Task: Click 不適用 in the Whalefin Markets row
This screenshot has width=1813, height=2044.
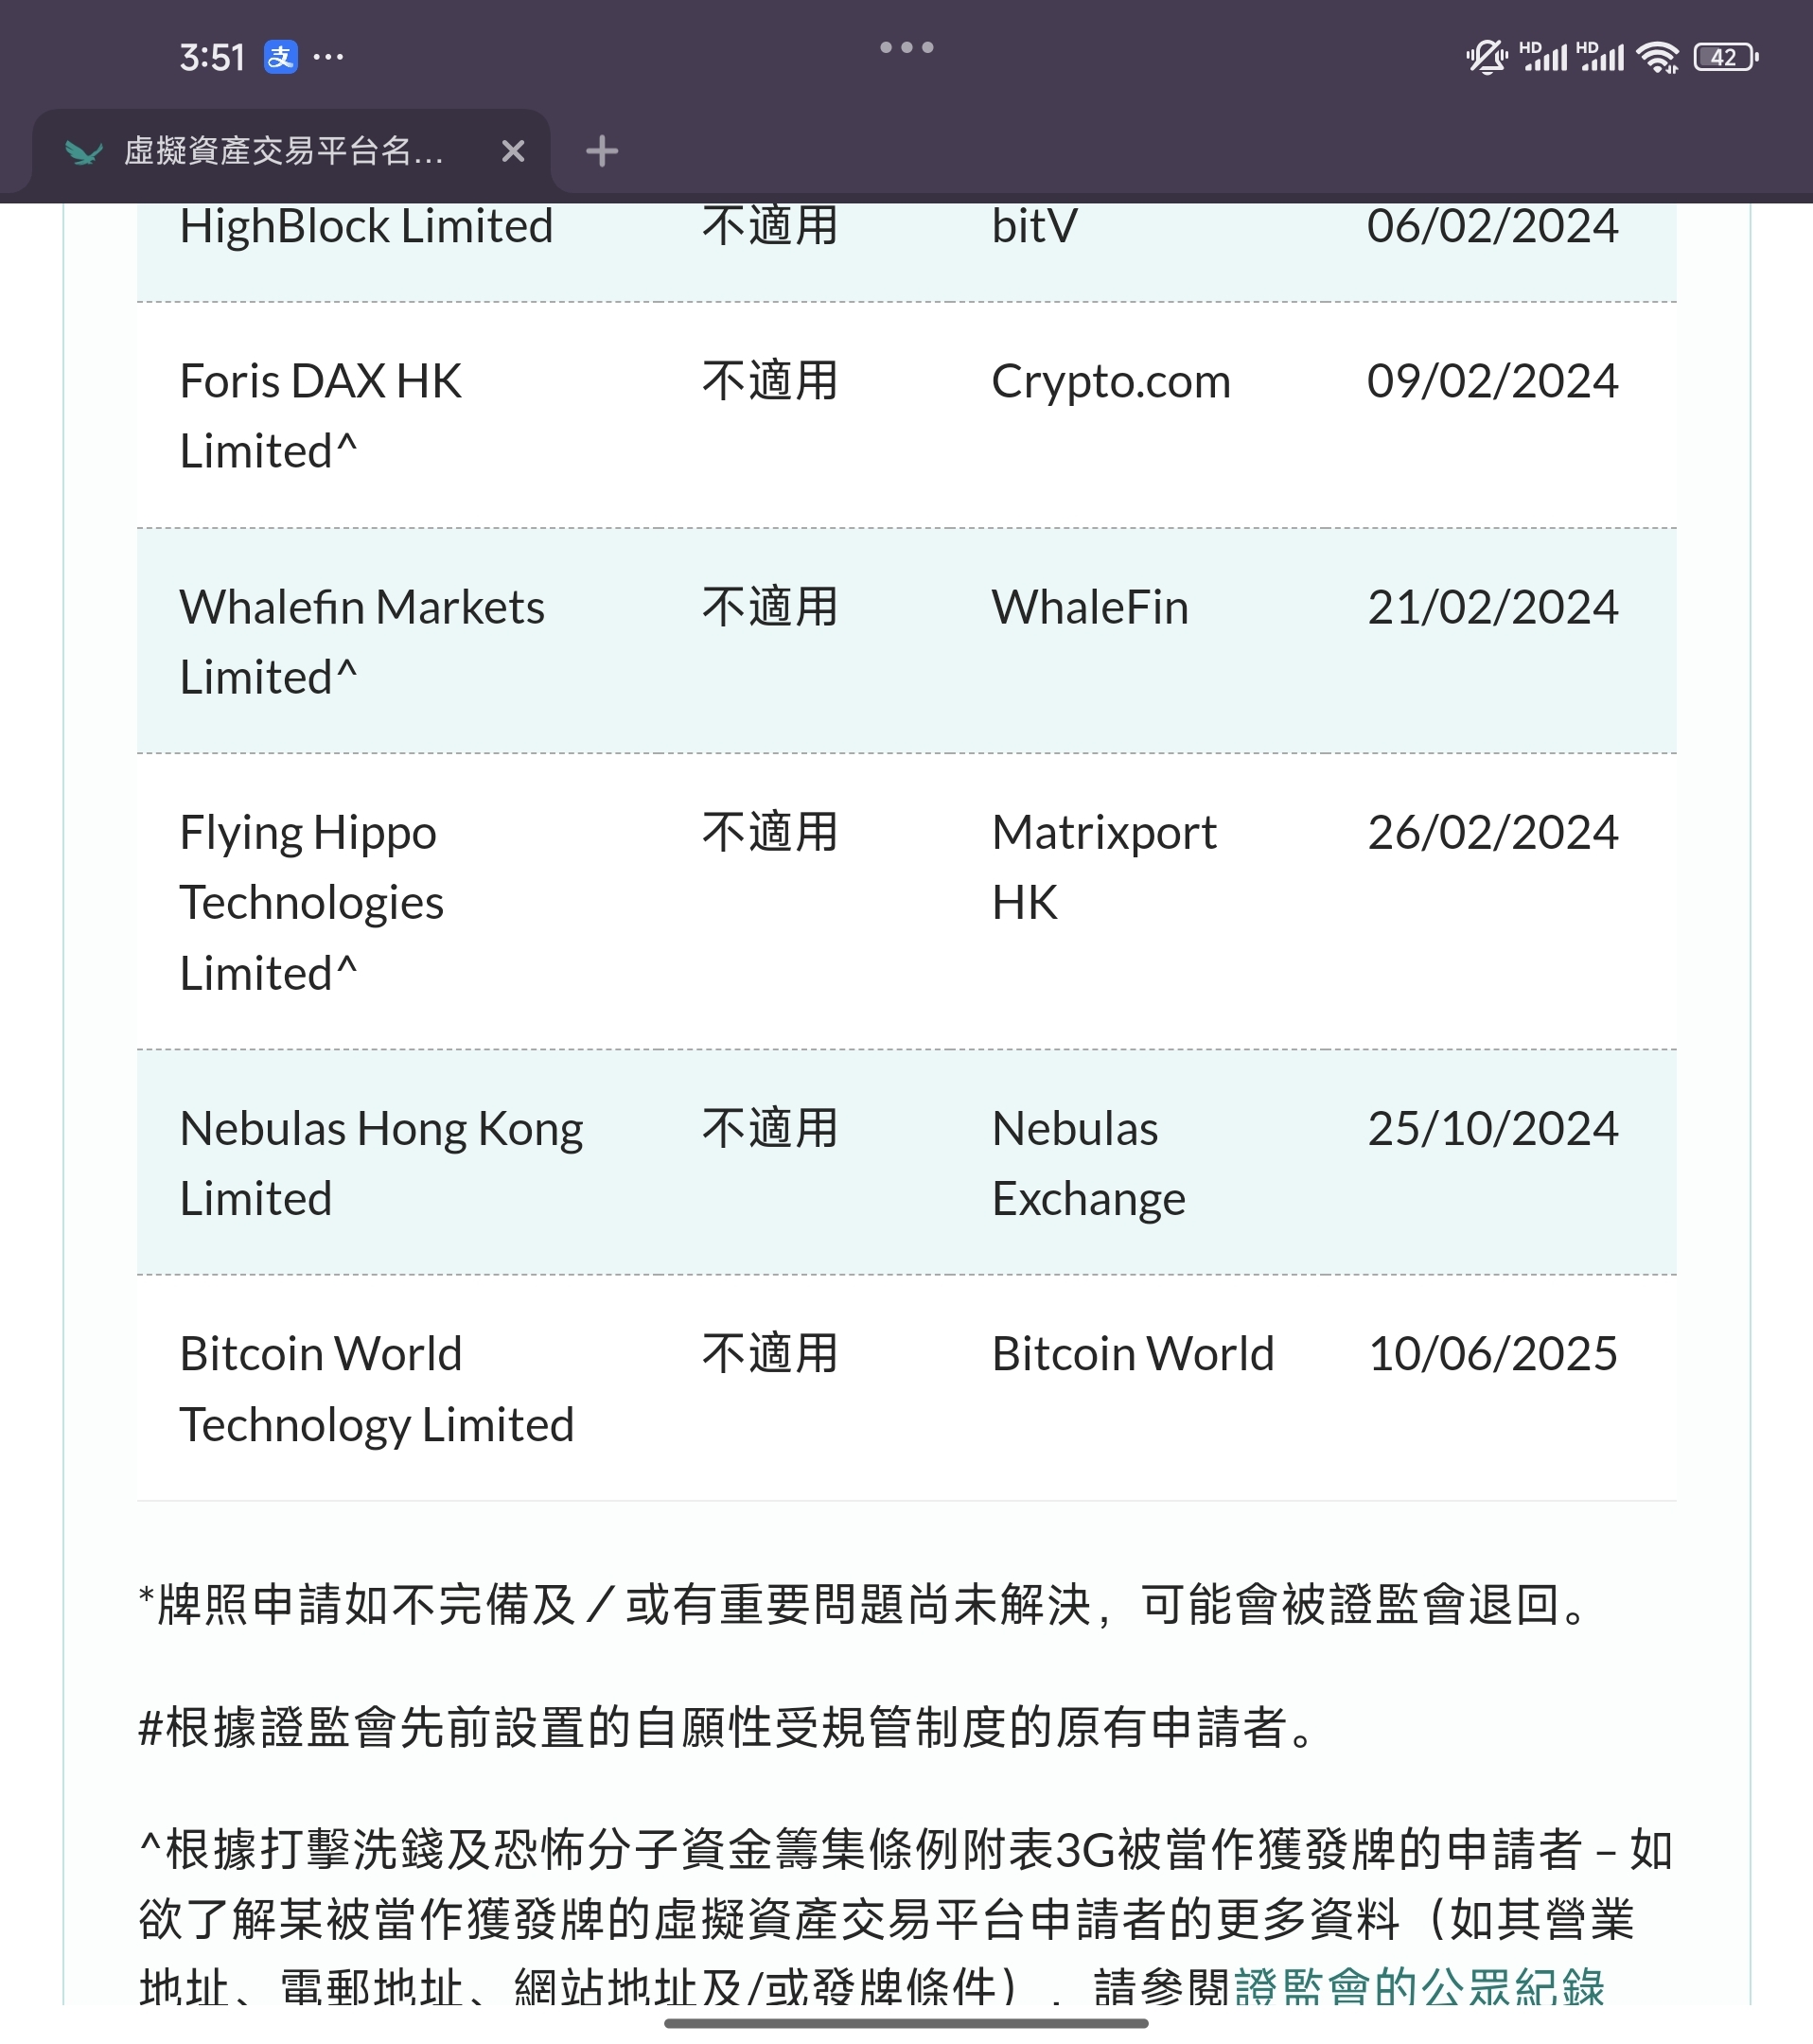Action: 769,607
